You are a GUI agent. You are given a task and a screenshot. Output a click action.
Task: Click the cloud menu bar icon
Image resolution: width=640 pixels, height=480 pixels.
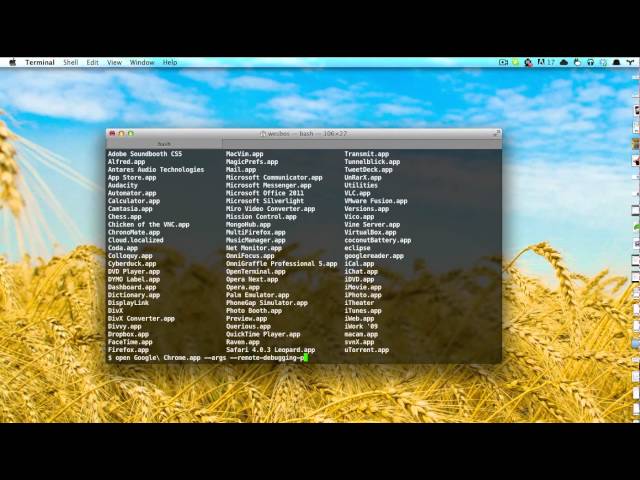(564, 62)
